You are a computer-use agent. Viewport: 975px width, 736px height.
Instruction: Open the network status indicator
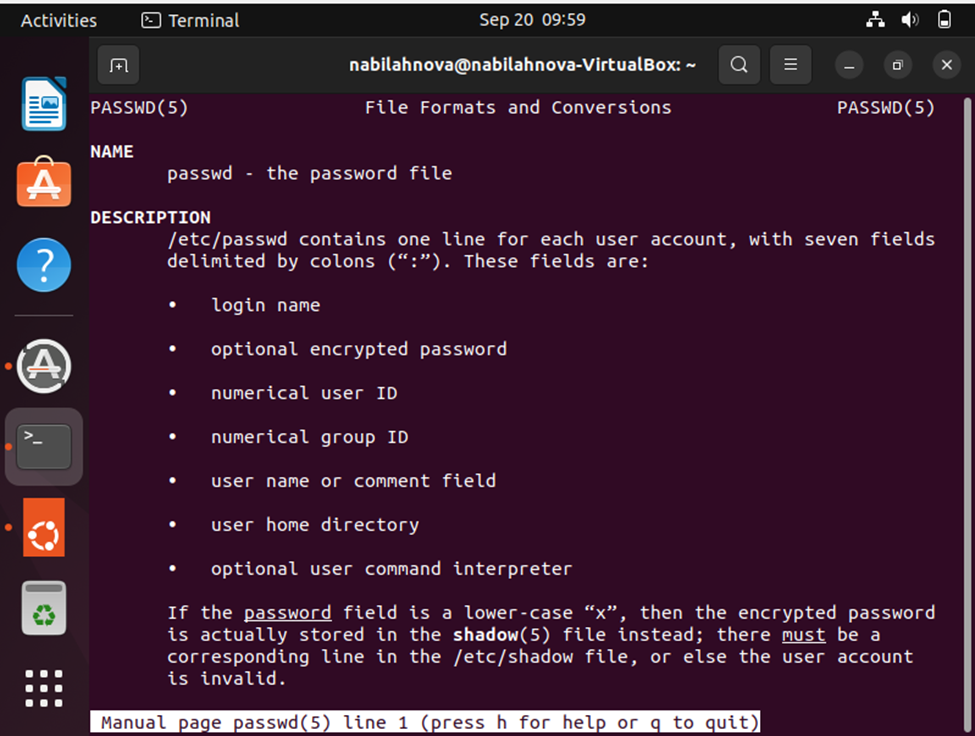(876, 20)
